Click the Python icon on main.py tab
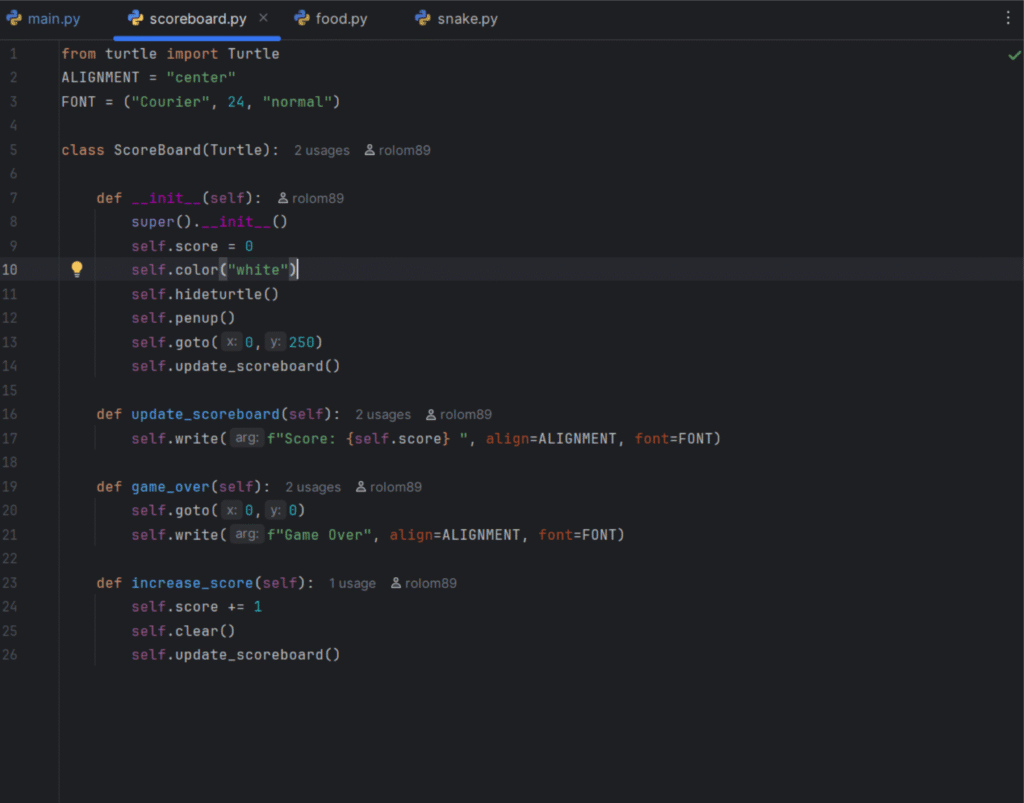Image resolution: width=1024 pixels, height=803 pixels. tap(14, 18)
